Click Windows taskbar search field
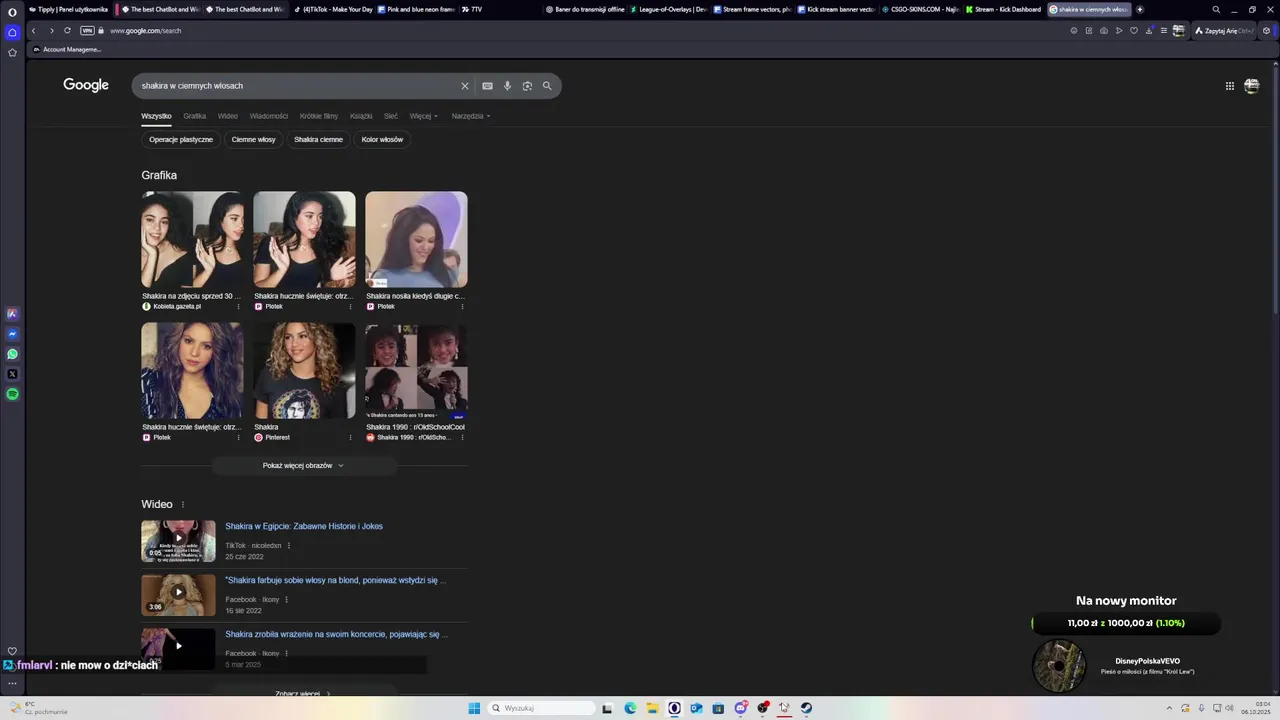 tap(540, 708)
